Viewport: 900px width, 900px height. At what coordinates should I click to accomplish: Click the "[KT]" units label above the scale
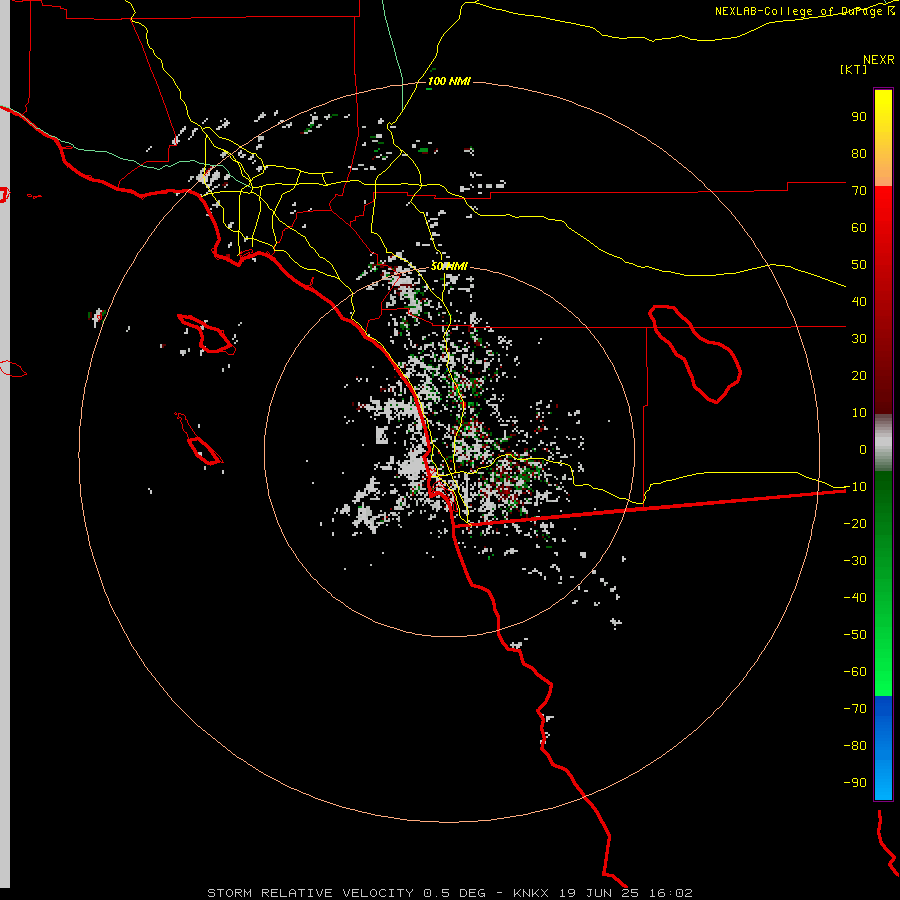853,69
